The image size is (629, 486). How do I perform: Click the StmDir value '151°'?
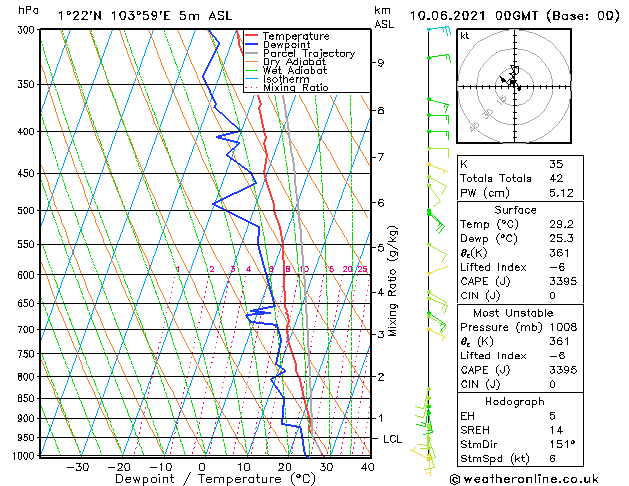point(562,444)
